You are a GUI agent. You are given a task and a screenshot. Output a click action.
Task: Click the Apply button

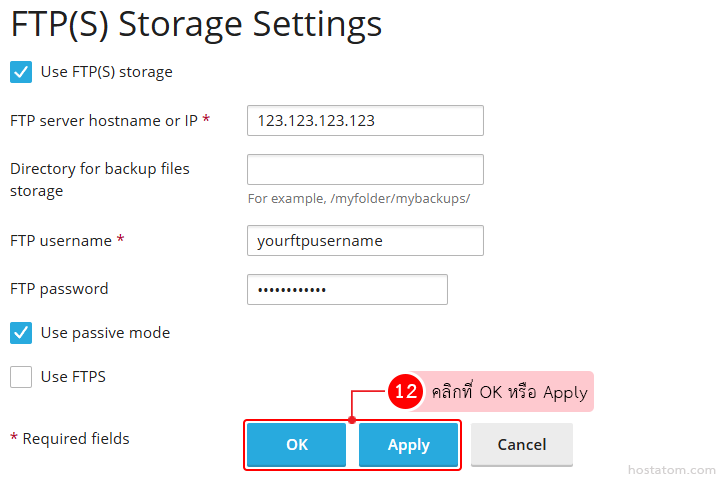(408, 444)
